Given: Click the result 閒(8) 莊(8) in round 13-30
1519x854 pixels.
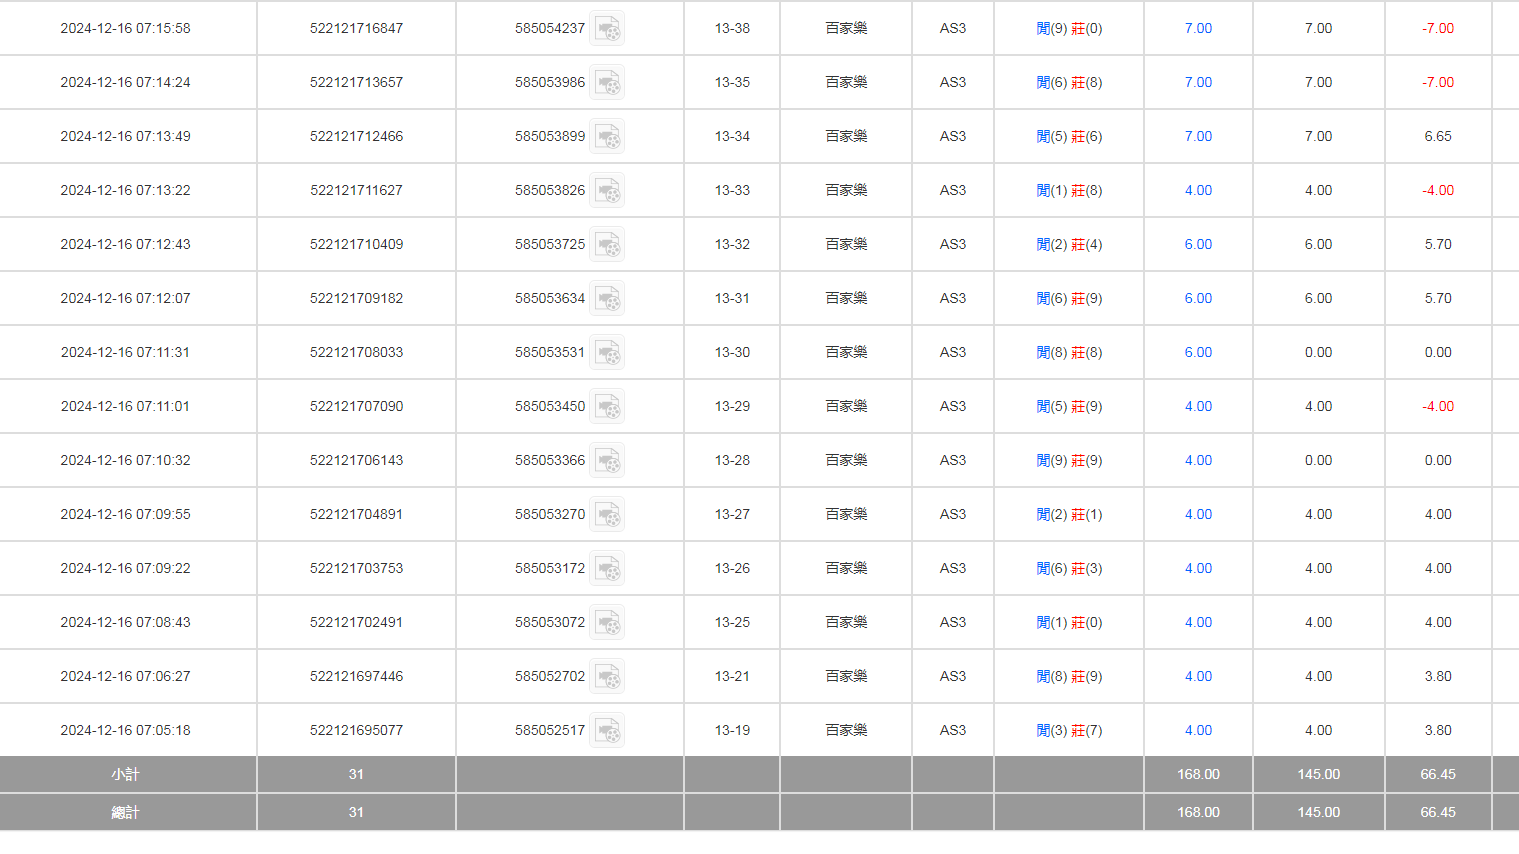Looking at the screenshot, I should (1069, 353).
